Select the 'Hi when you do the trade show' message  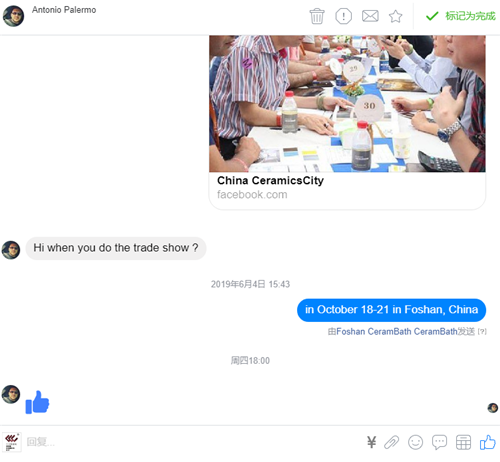tap(116, 248)
